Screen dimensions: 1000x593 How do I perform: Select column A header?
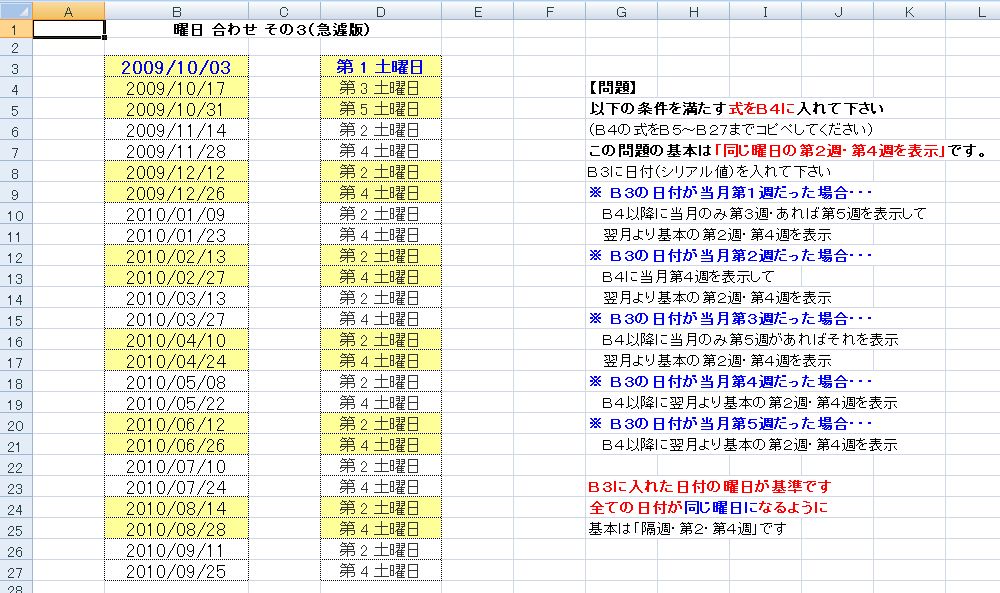click(x=69, y=11)
